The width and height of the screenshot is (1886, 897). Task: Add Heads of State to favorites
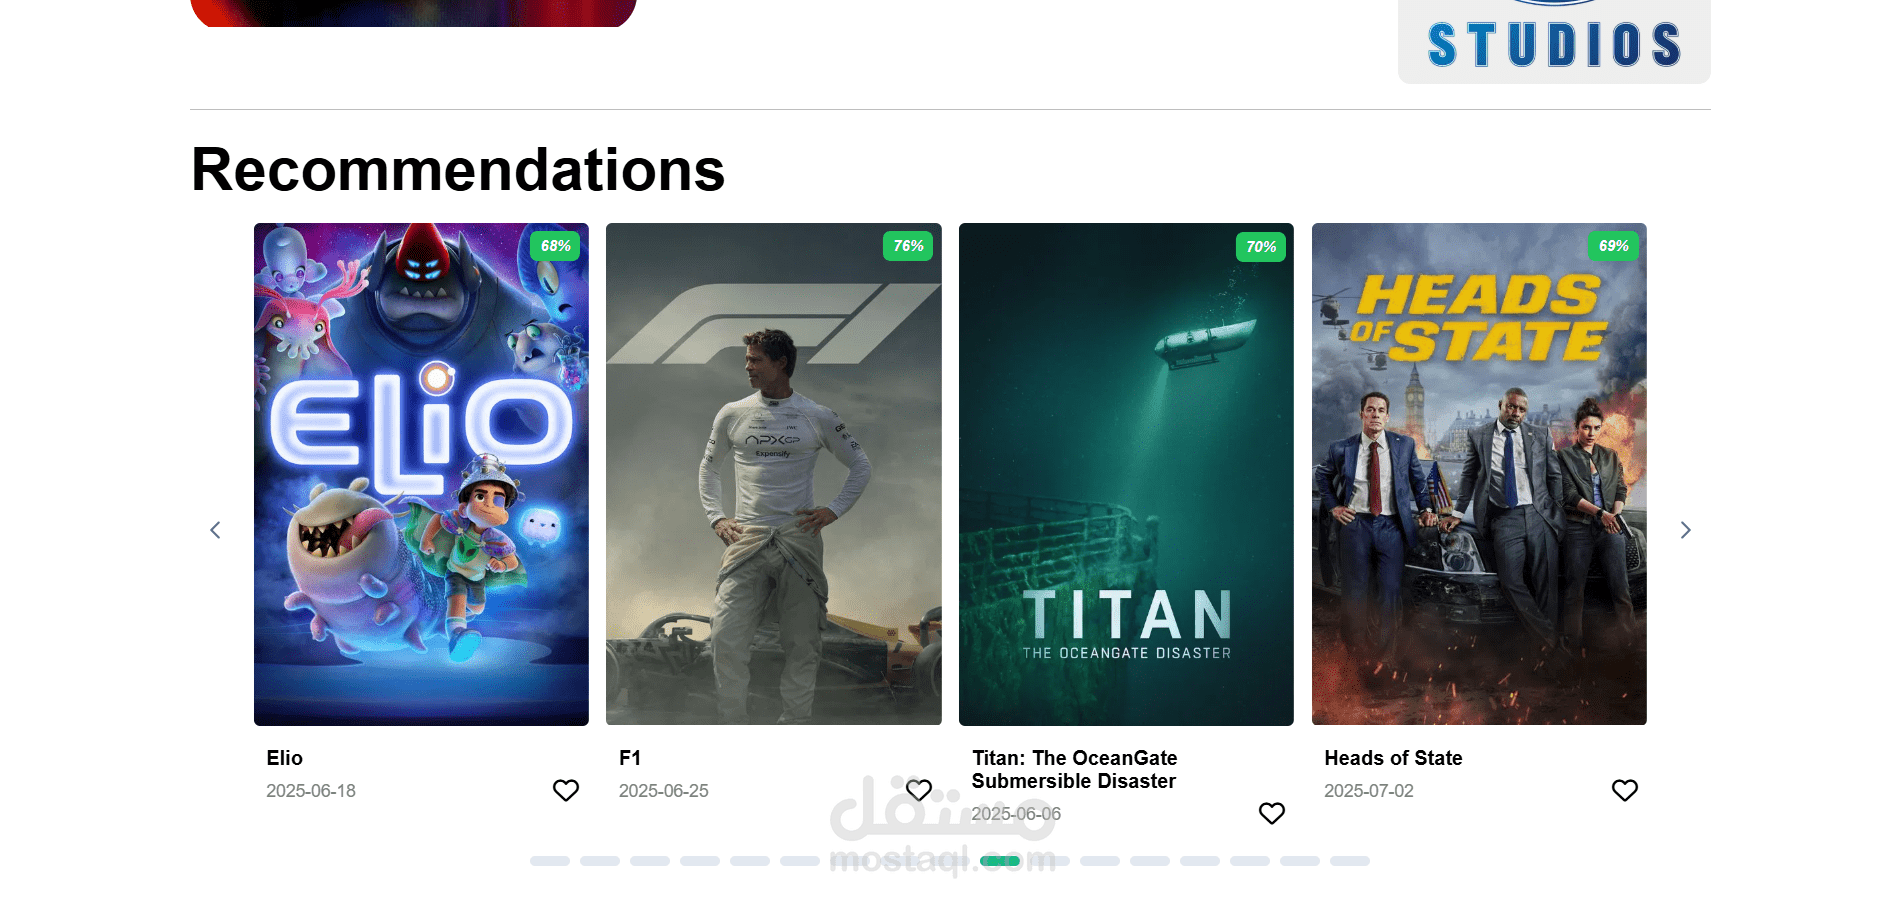click(x=1625, y=790)
